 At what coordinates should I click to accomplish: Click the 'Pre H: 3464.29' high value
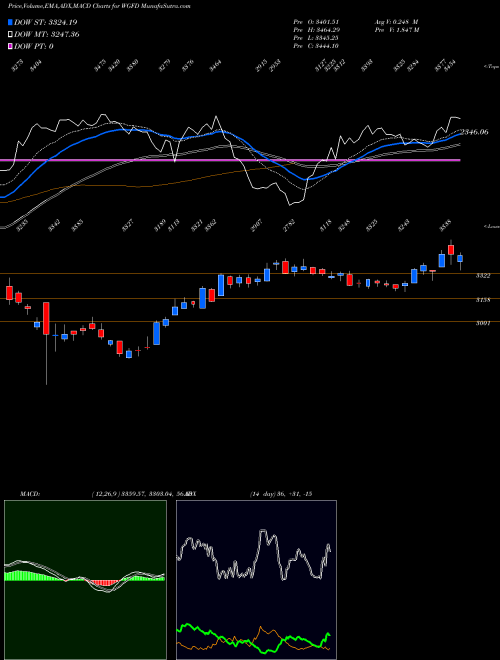(317, 29)
